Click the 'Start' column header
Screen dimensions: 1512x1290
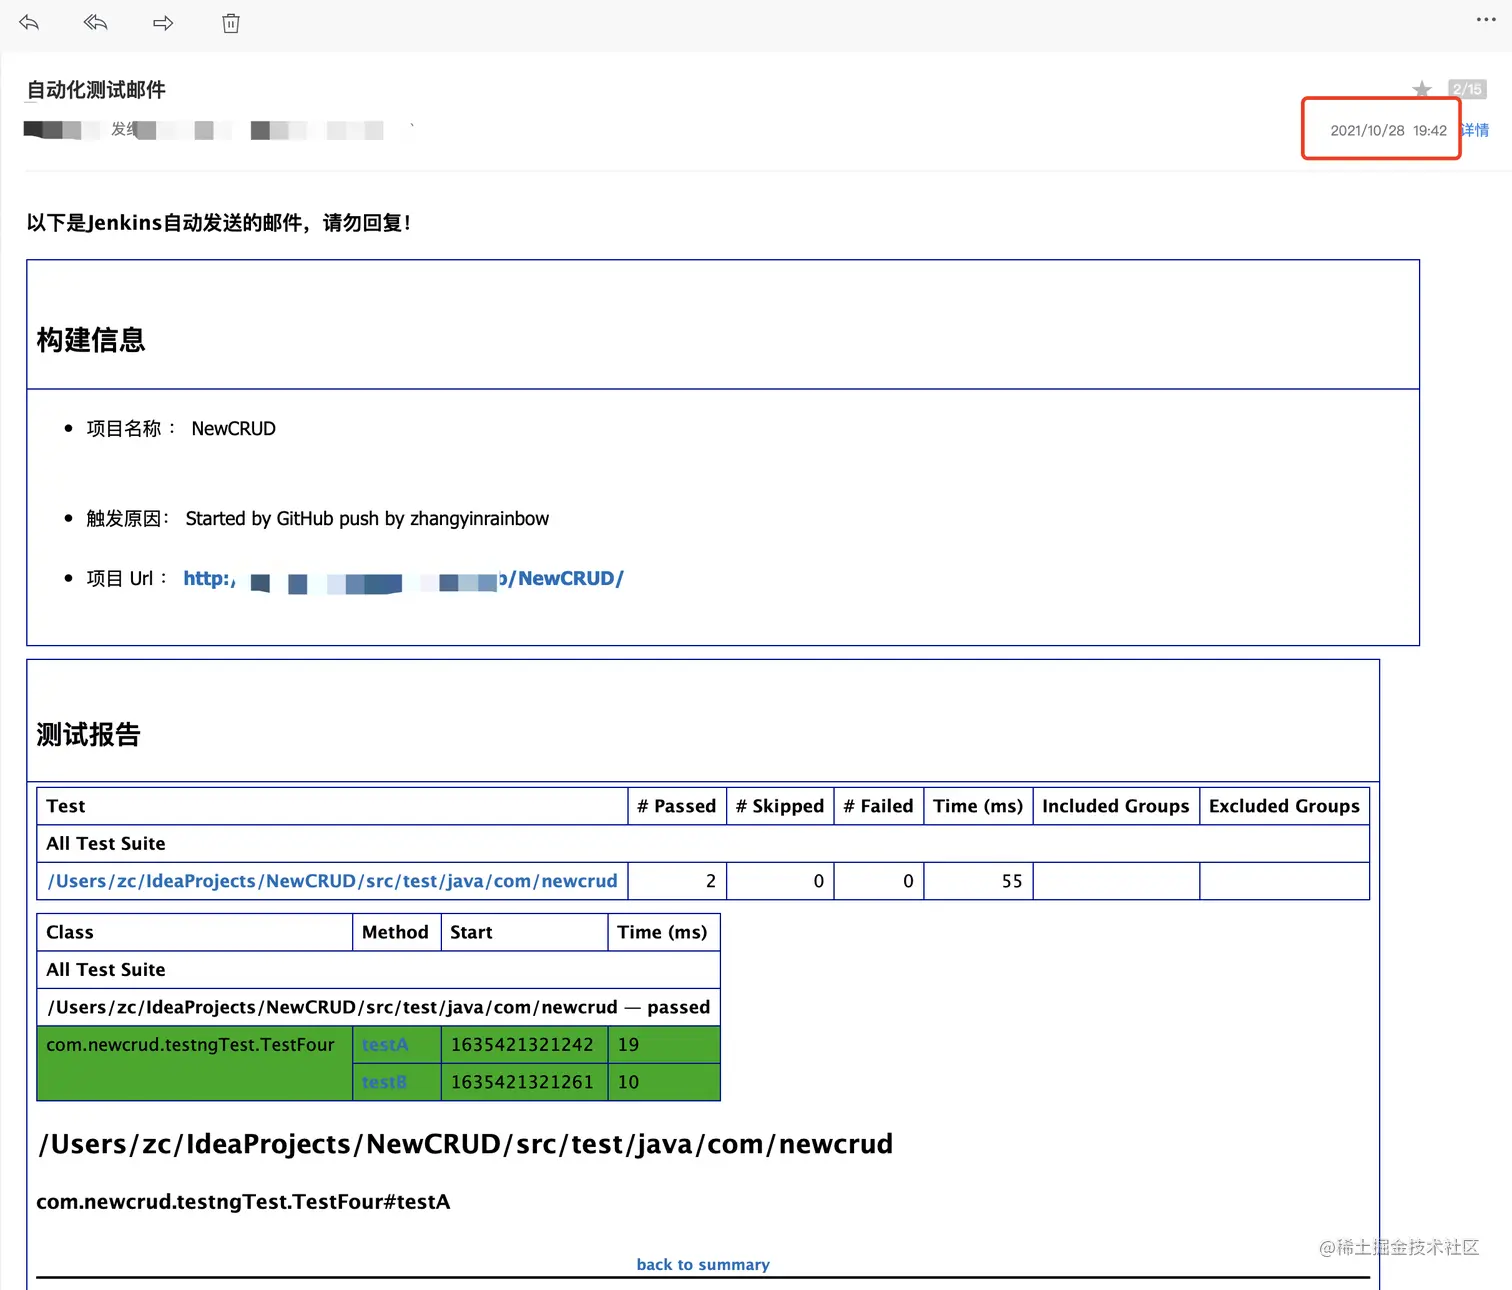pos(524,932)
